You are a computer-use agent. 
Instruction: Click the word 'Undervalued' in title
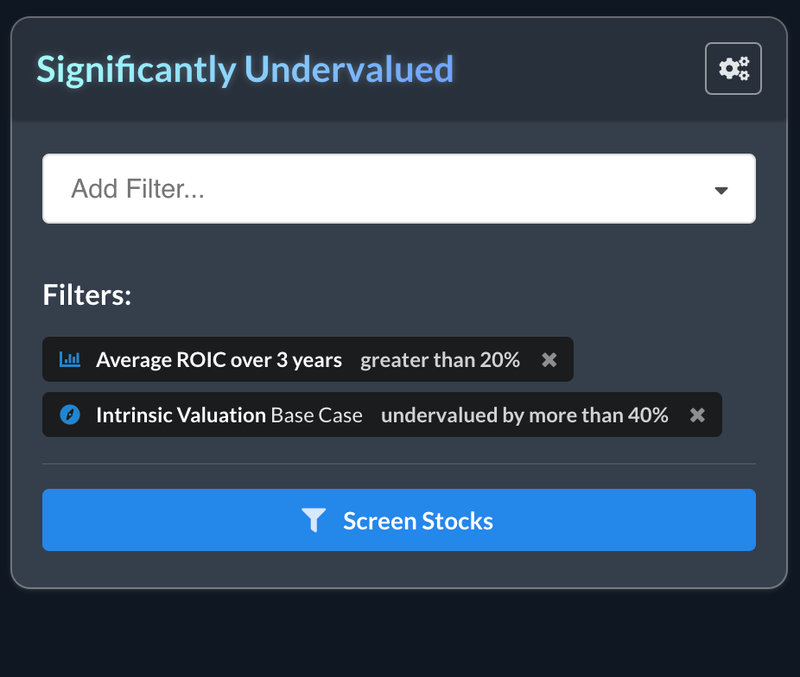pos(349,68)
